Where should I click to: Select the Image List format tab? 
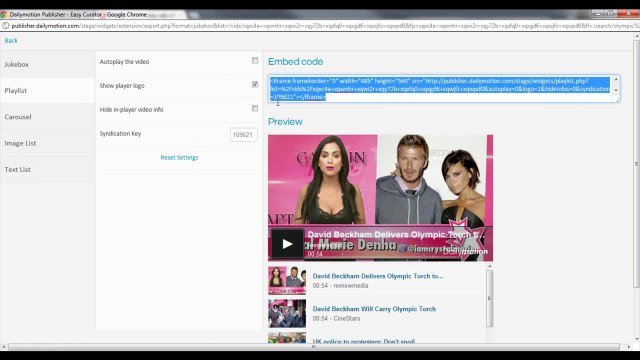coord(47,143)
